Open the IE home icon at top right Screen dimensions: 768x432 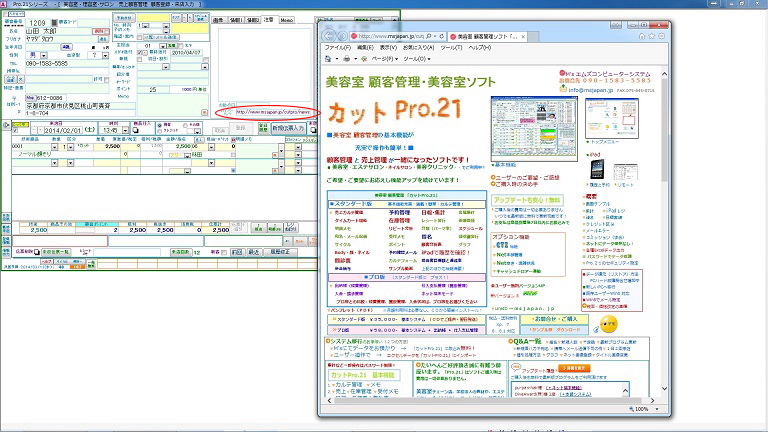[642, 36]
